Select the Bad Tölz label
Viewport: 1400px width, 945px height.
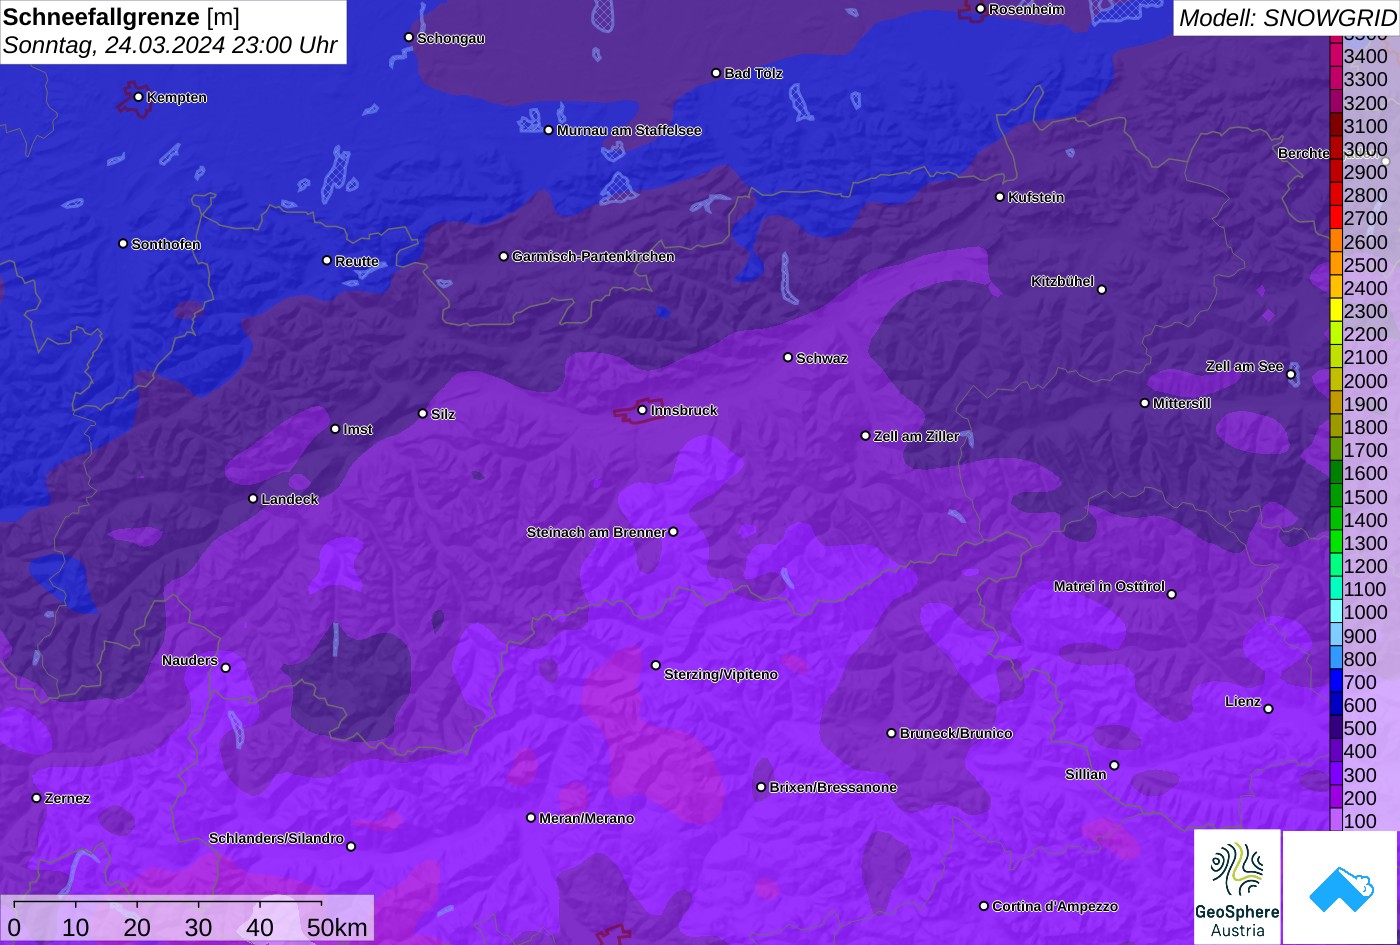tap(754, 73)
